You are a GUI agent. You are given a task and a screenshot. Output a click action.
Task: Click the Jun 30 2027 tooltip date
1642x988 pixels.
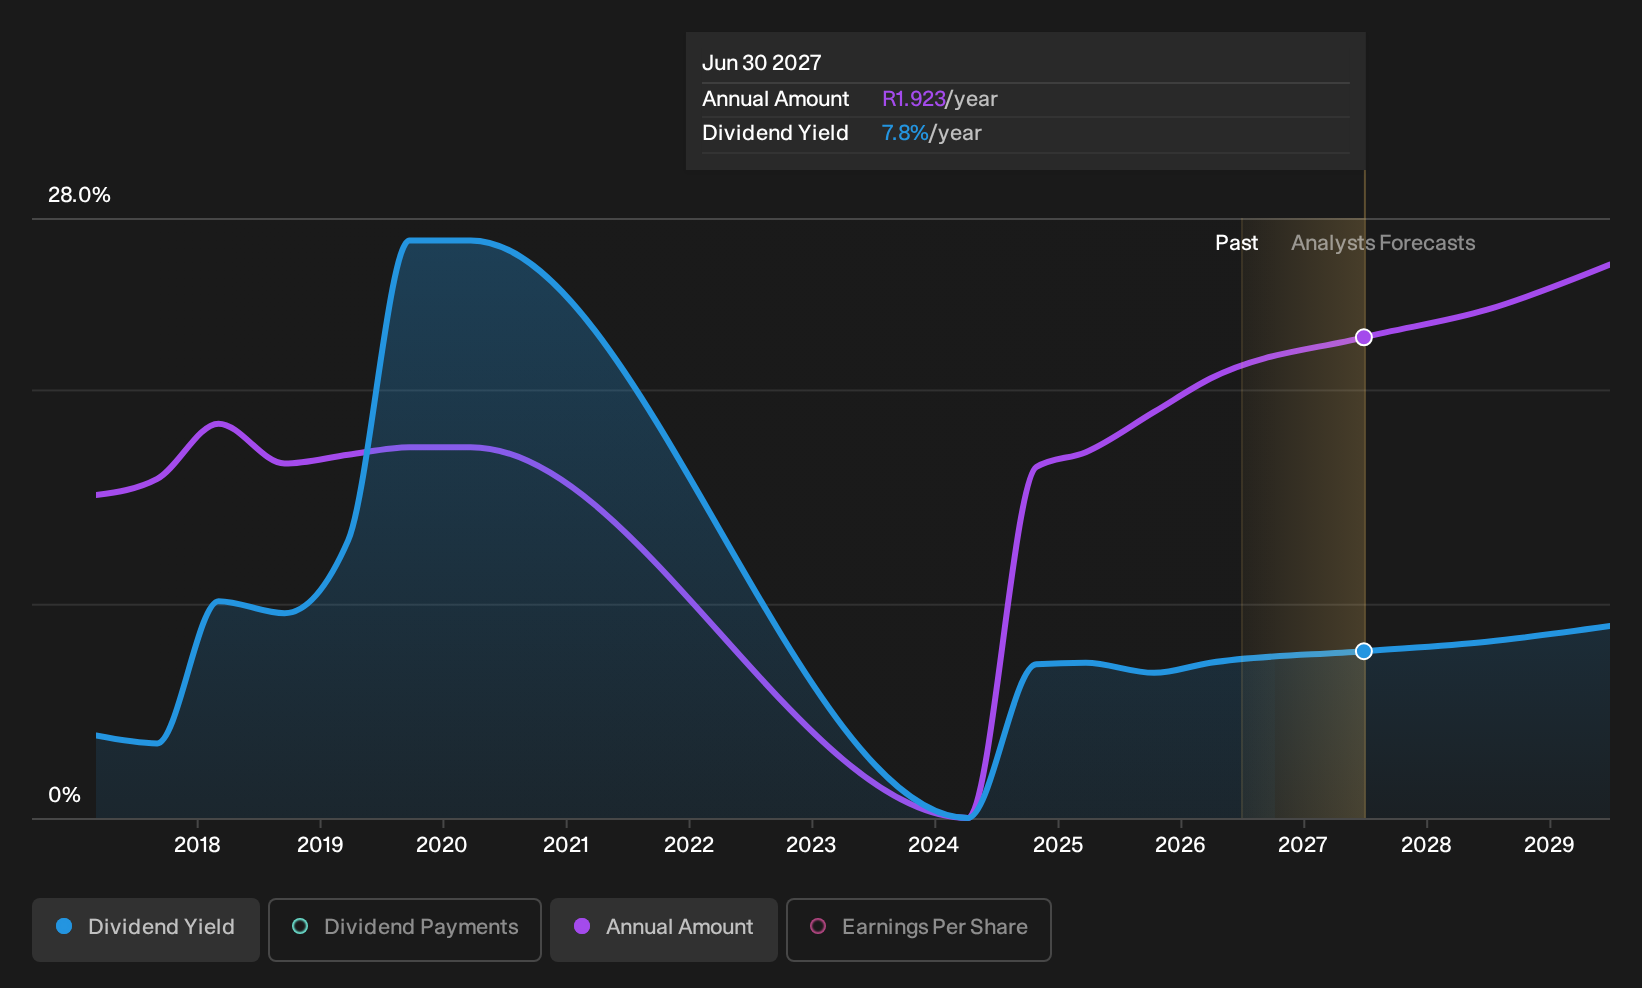pyautogui.click(x=761, y=63)
